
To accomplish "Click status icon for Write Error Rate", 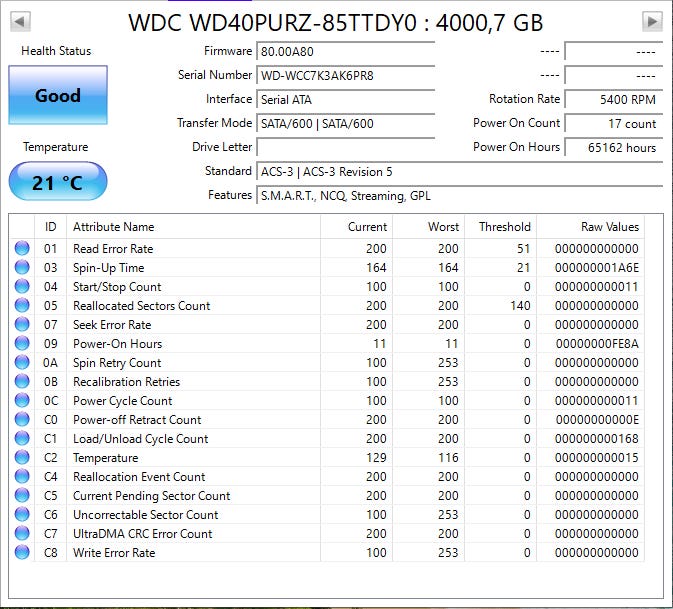I will (22, 552).
